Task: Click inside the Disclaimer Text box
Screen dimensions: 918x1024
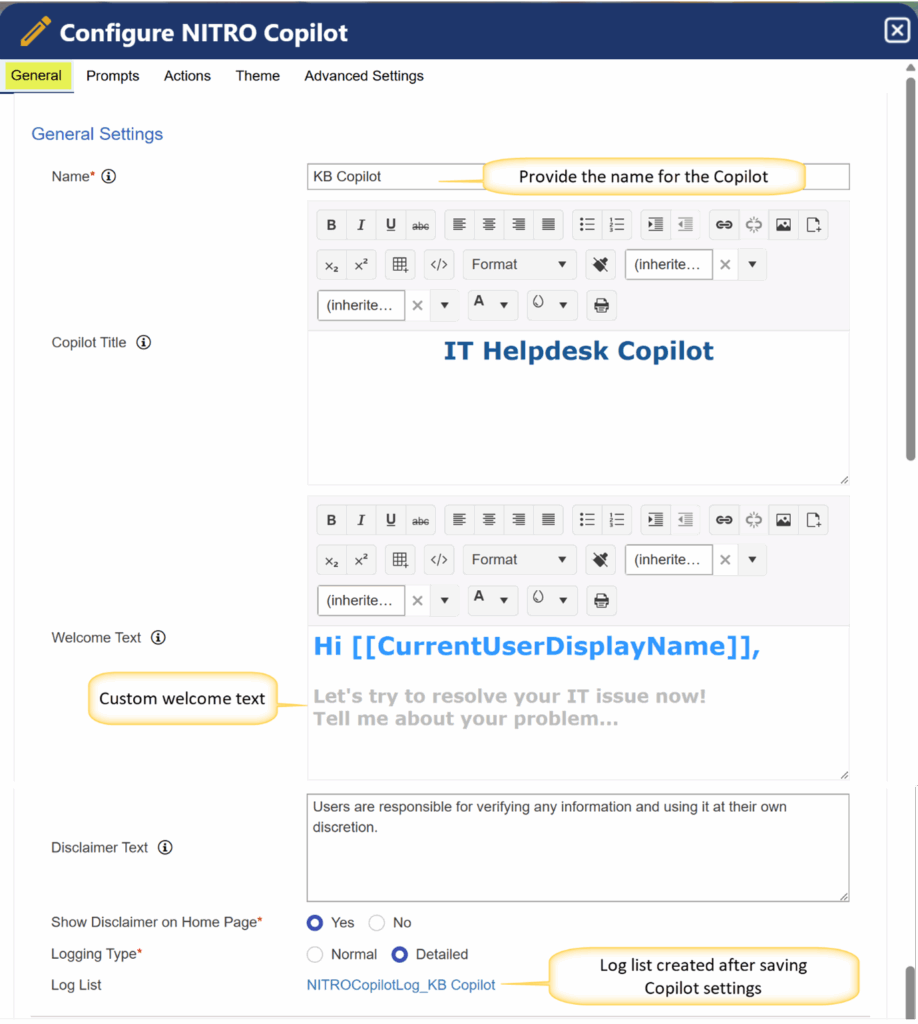Action: 578,848
